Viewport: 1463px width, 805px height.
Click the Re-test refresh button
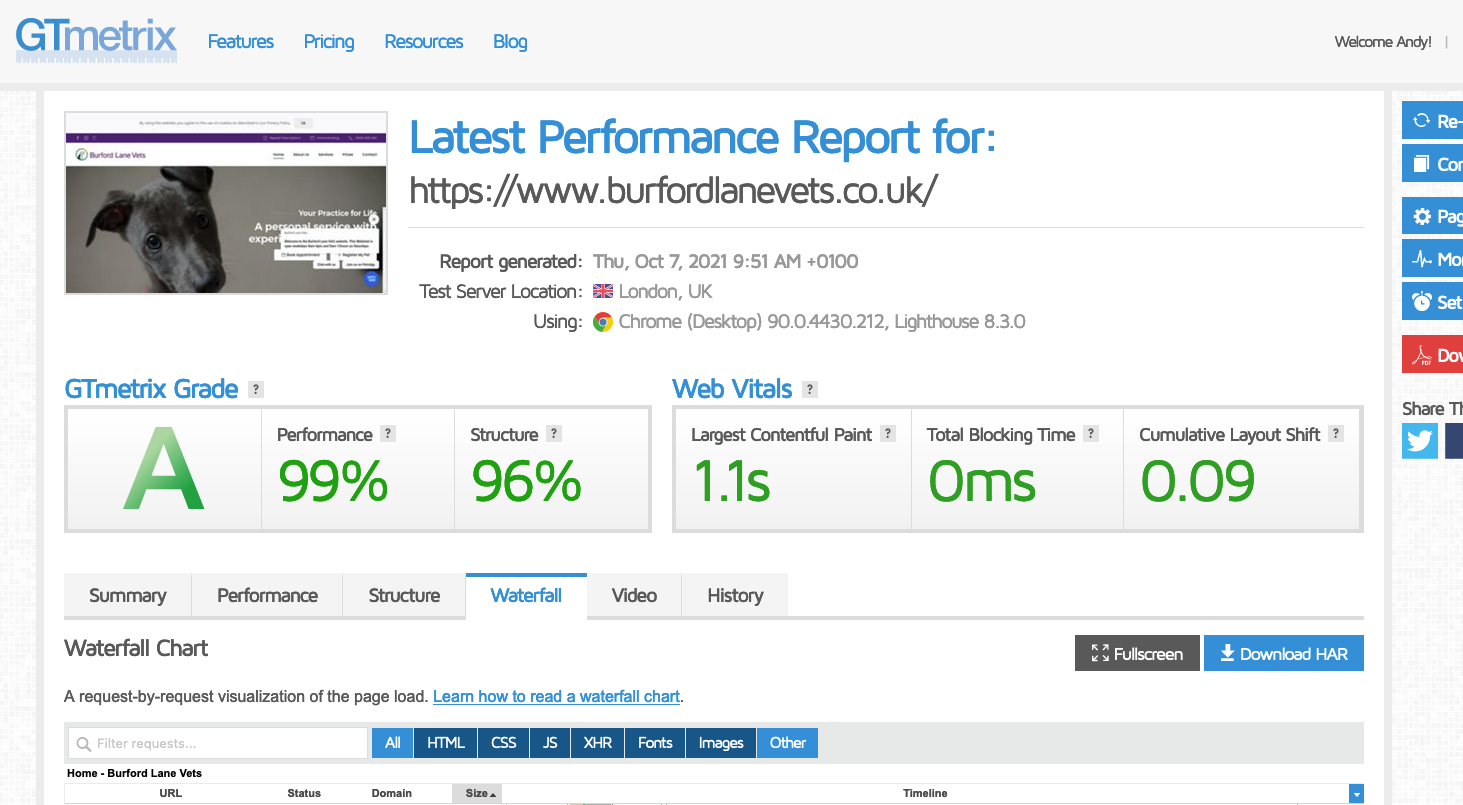point(1432,121)
